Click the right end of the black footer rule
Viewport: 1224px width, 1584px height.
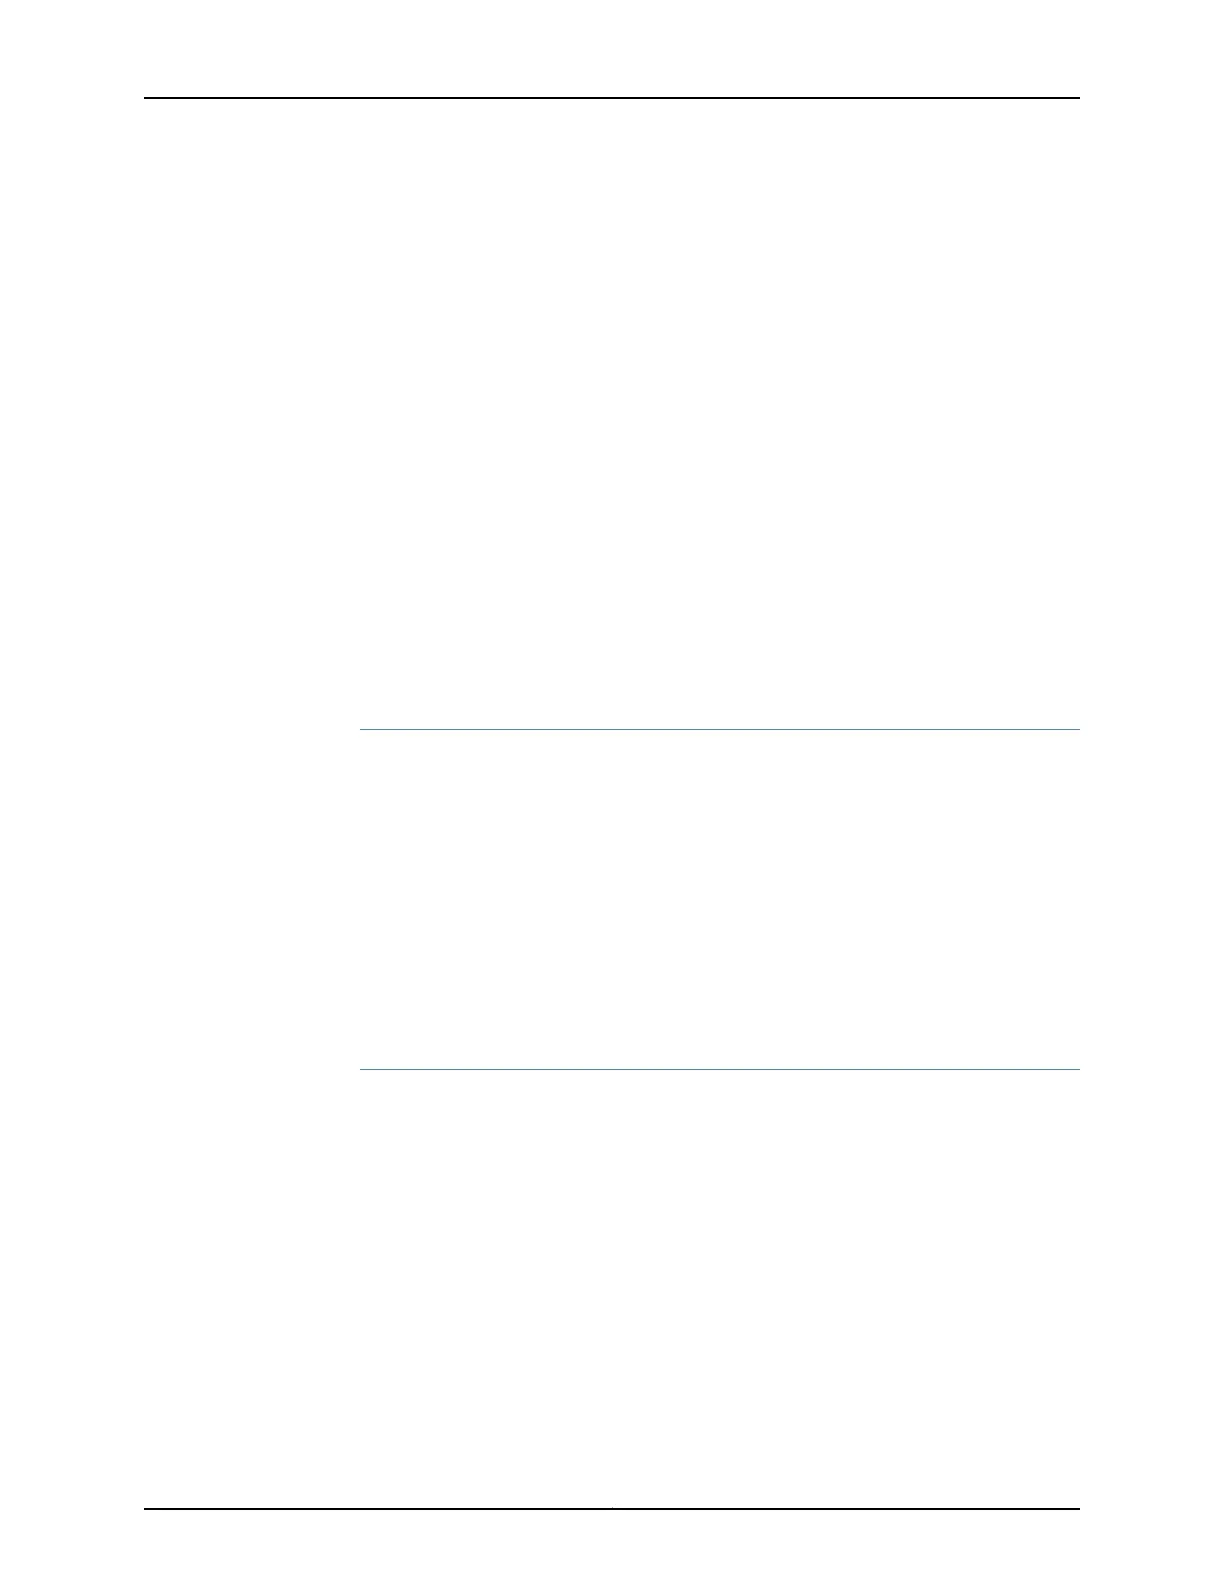pos(1077,1509)
